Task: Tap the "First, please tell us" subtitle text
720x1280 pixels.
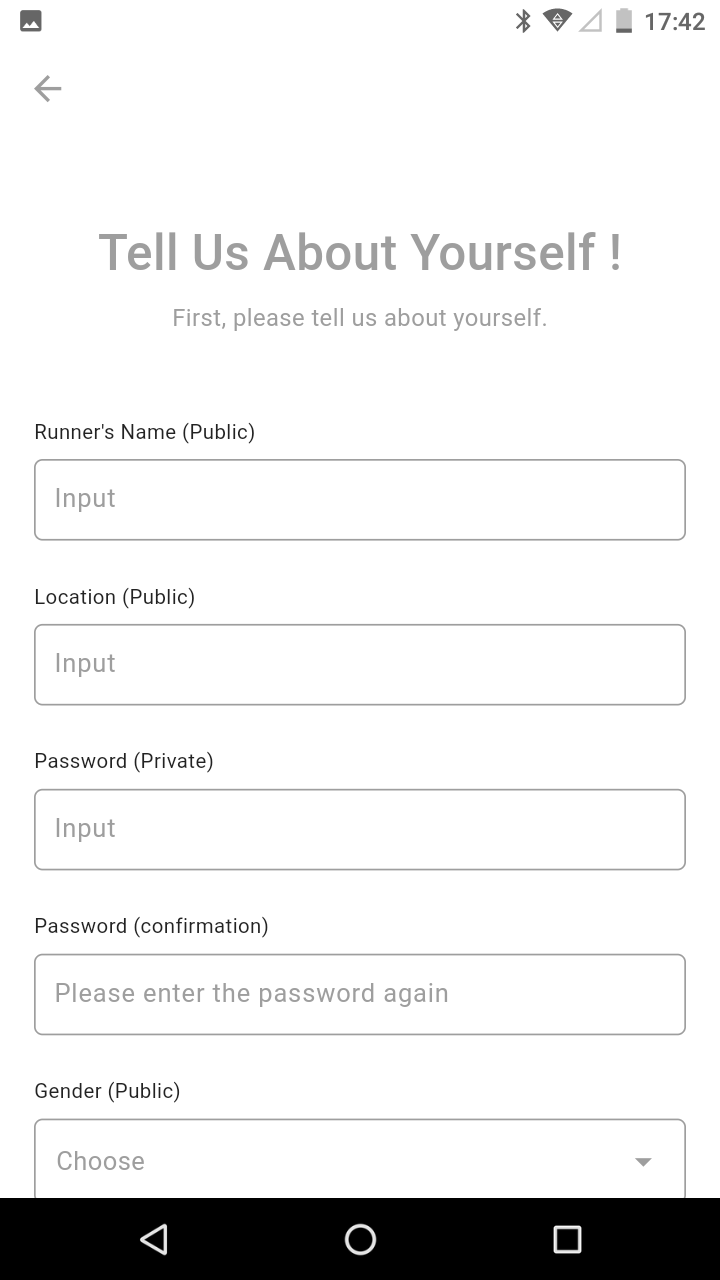Action: (x=360, y=318)
